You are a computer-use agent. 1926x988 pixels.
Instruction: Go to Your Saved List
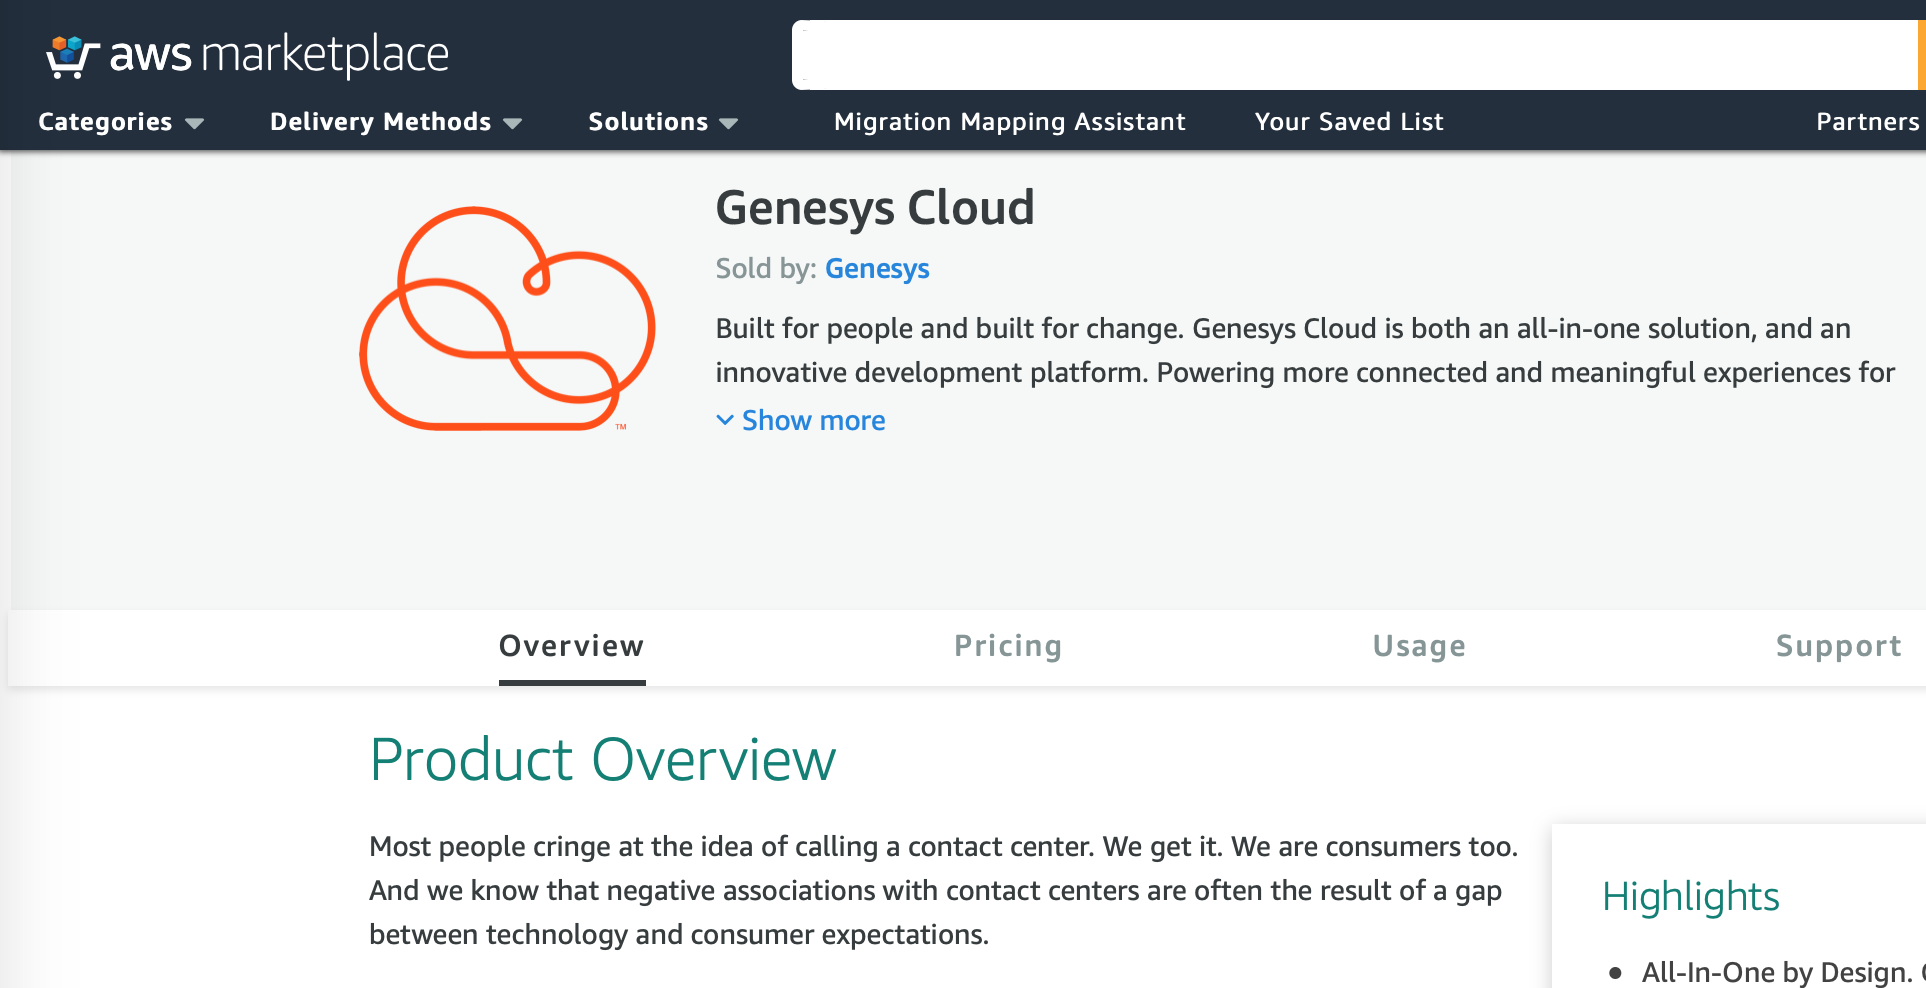1349,122
